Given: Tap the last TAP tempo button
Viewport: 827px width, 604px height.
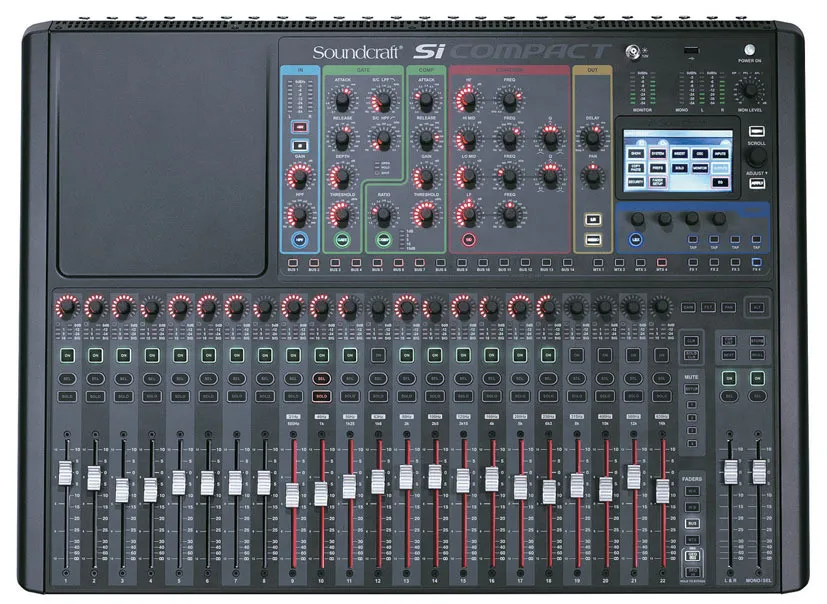Looking at the screenshot, I should (756, 240).
